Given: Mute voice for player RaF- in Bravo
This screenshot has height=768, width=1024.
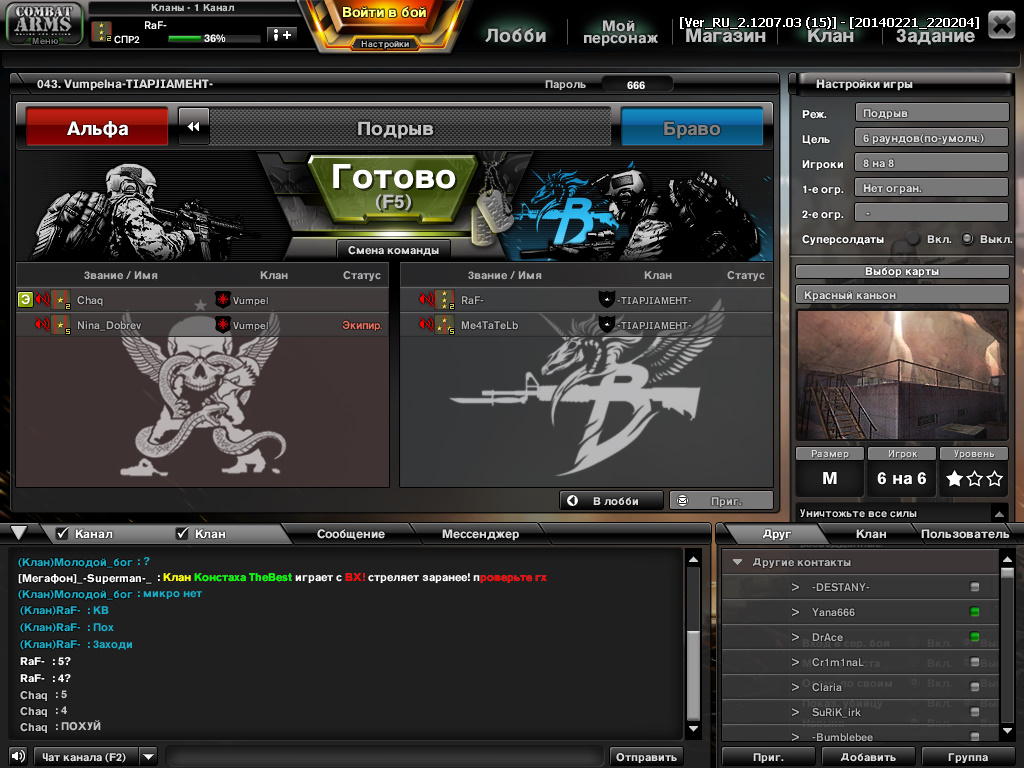Looking at the screenshot, I should click(x=426, y=300).
